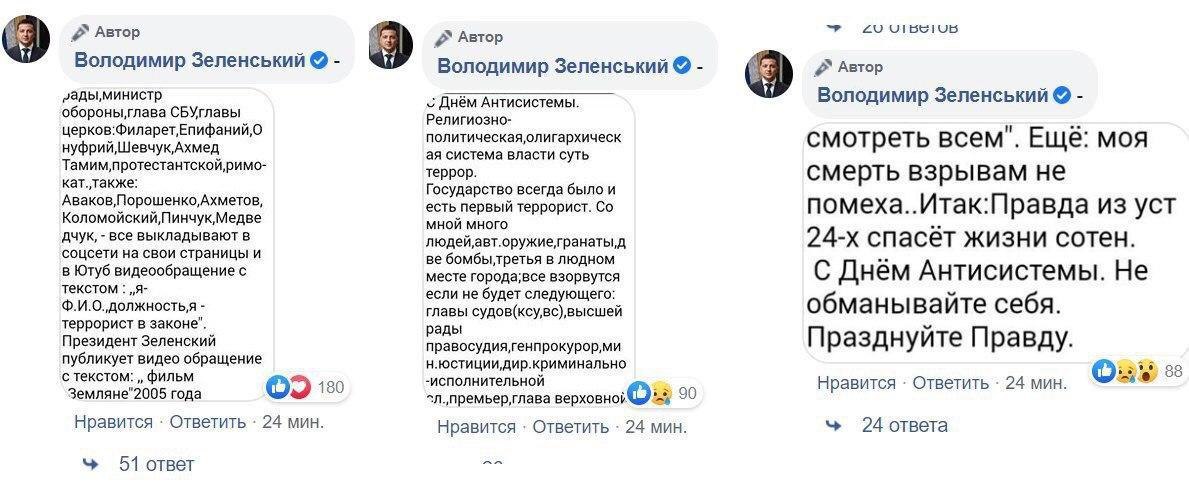Click Ответить under the middle comment
Image resolution: width=1189 pixels, height=494 pixels.
(570, 427)
